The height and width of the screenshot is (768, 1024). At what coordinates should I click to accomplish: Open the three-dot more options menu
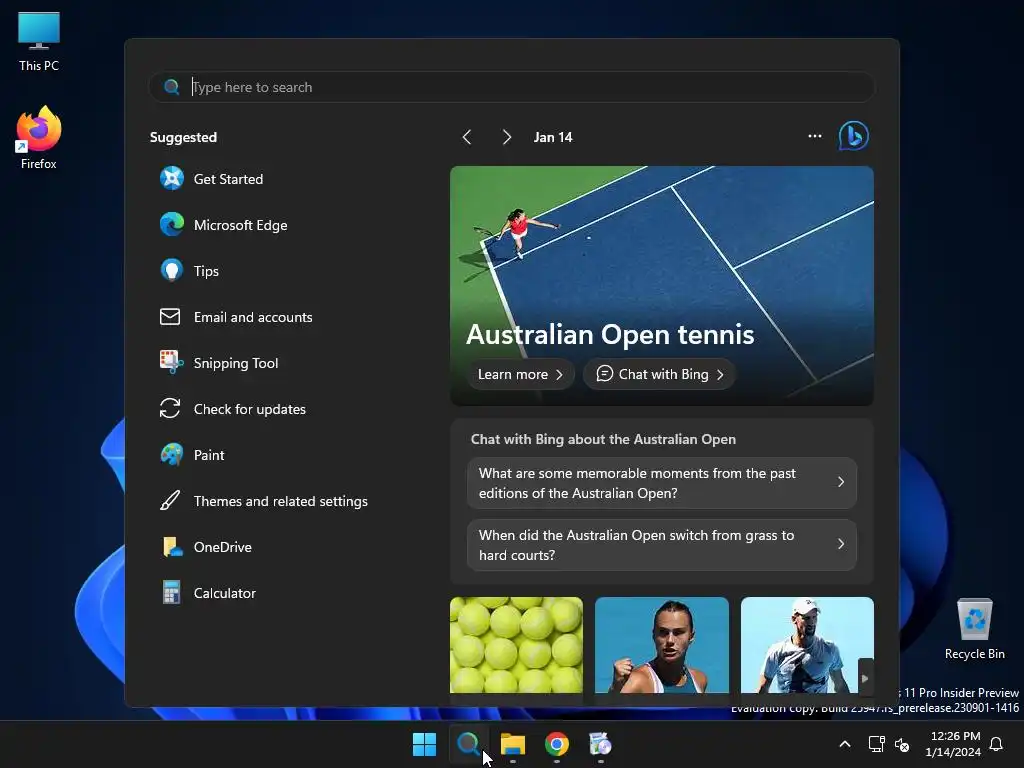(x=814, y=136)
